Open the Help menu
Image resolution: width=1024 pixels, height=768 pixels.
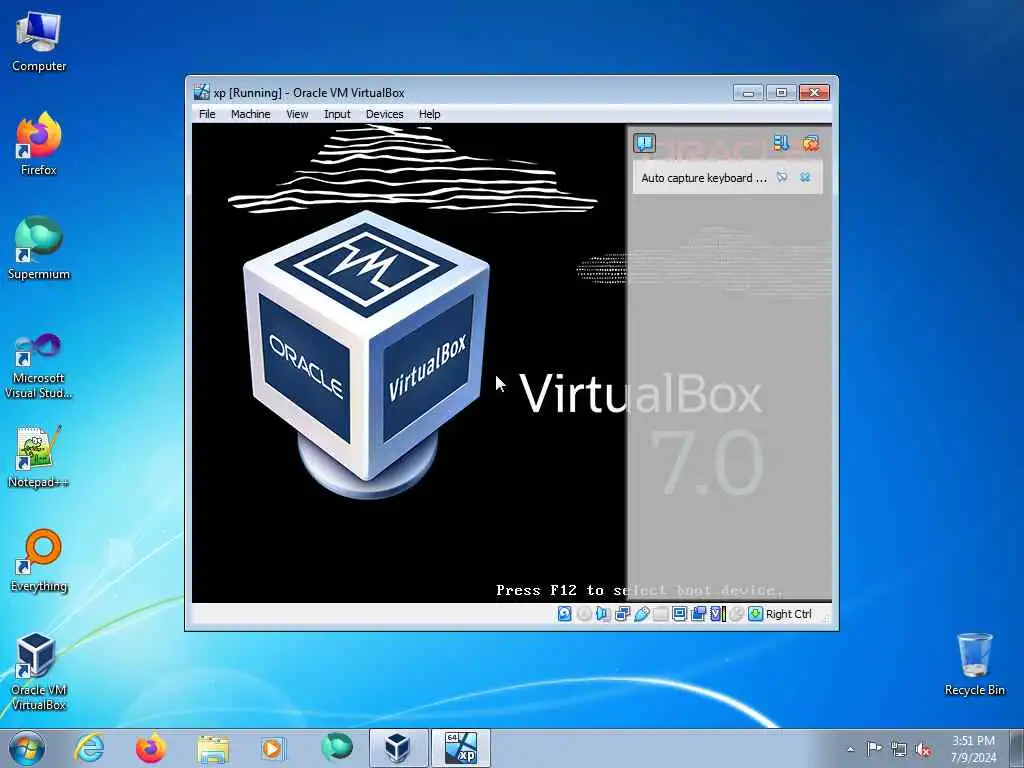tap(429, 114)
